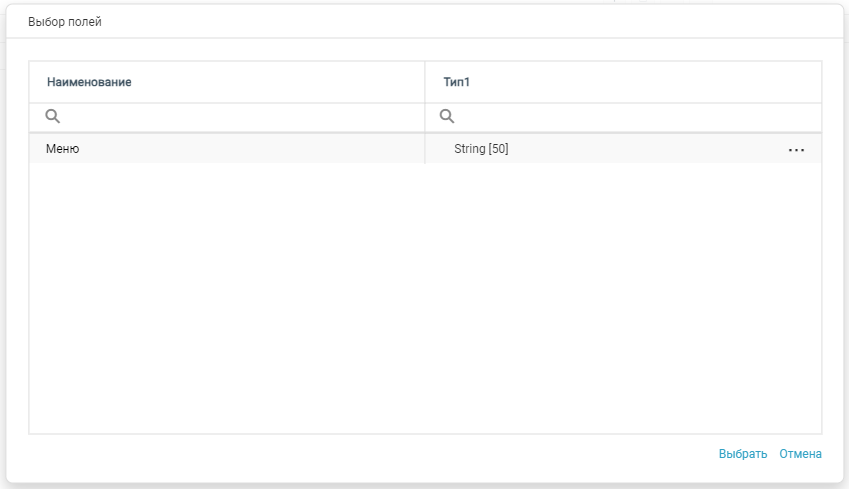Sort by the Тип1 column header
This screenshot has height=489, width=849.
click(x=456, y=82)
